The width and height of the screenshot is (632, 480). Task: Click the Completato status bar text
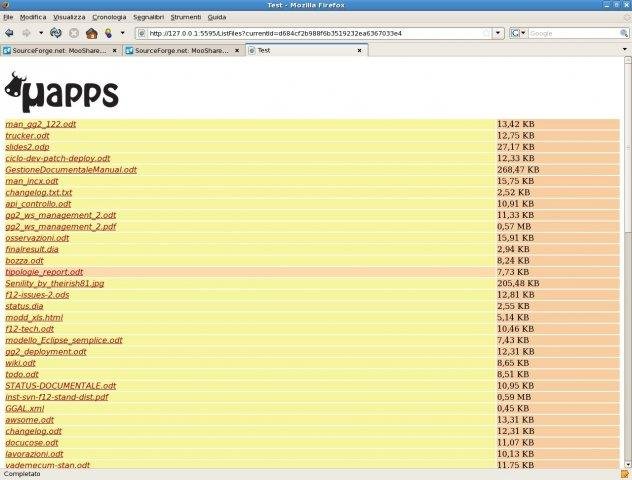click(22, 474)
